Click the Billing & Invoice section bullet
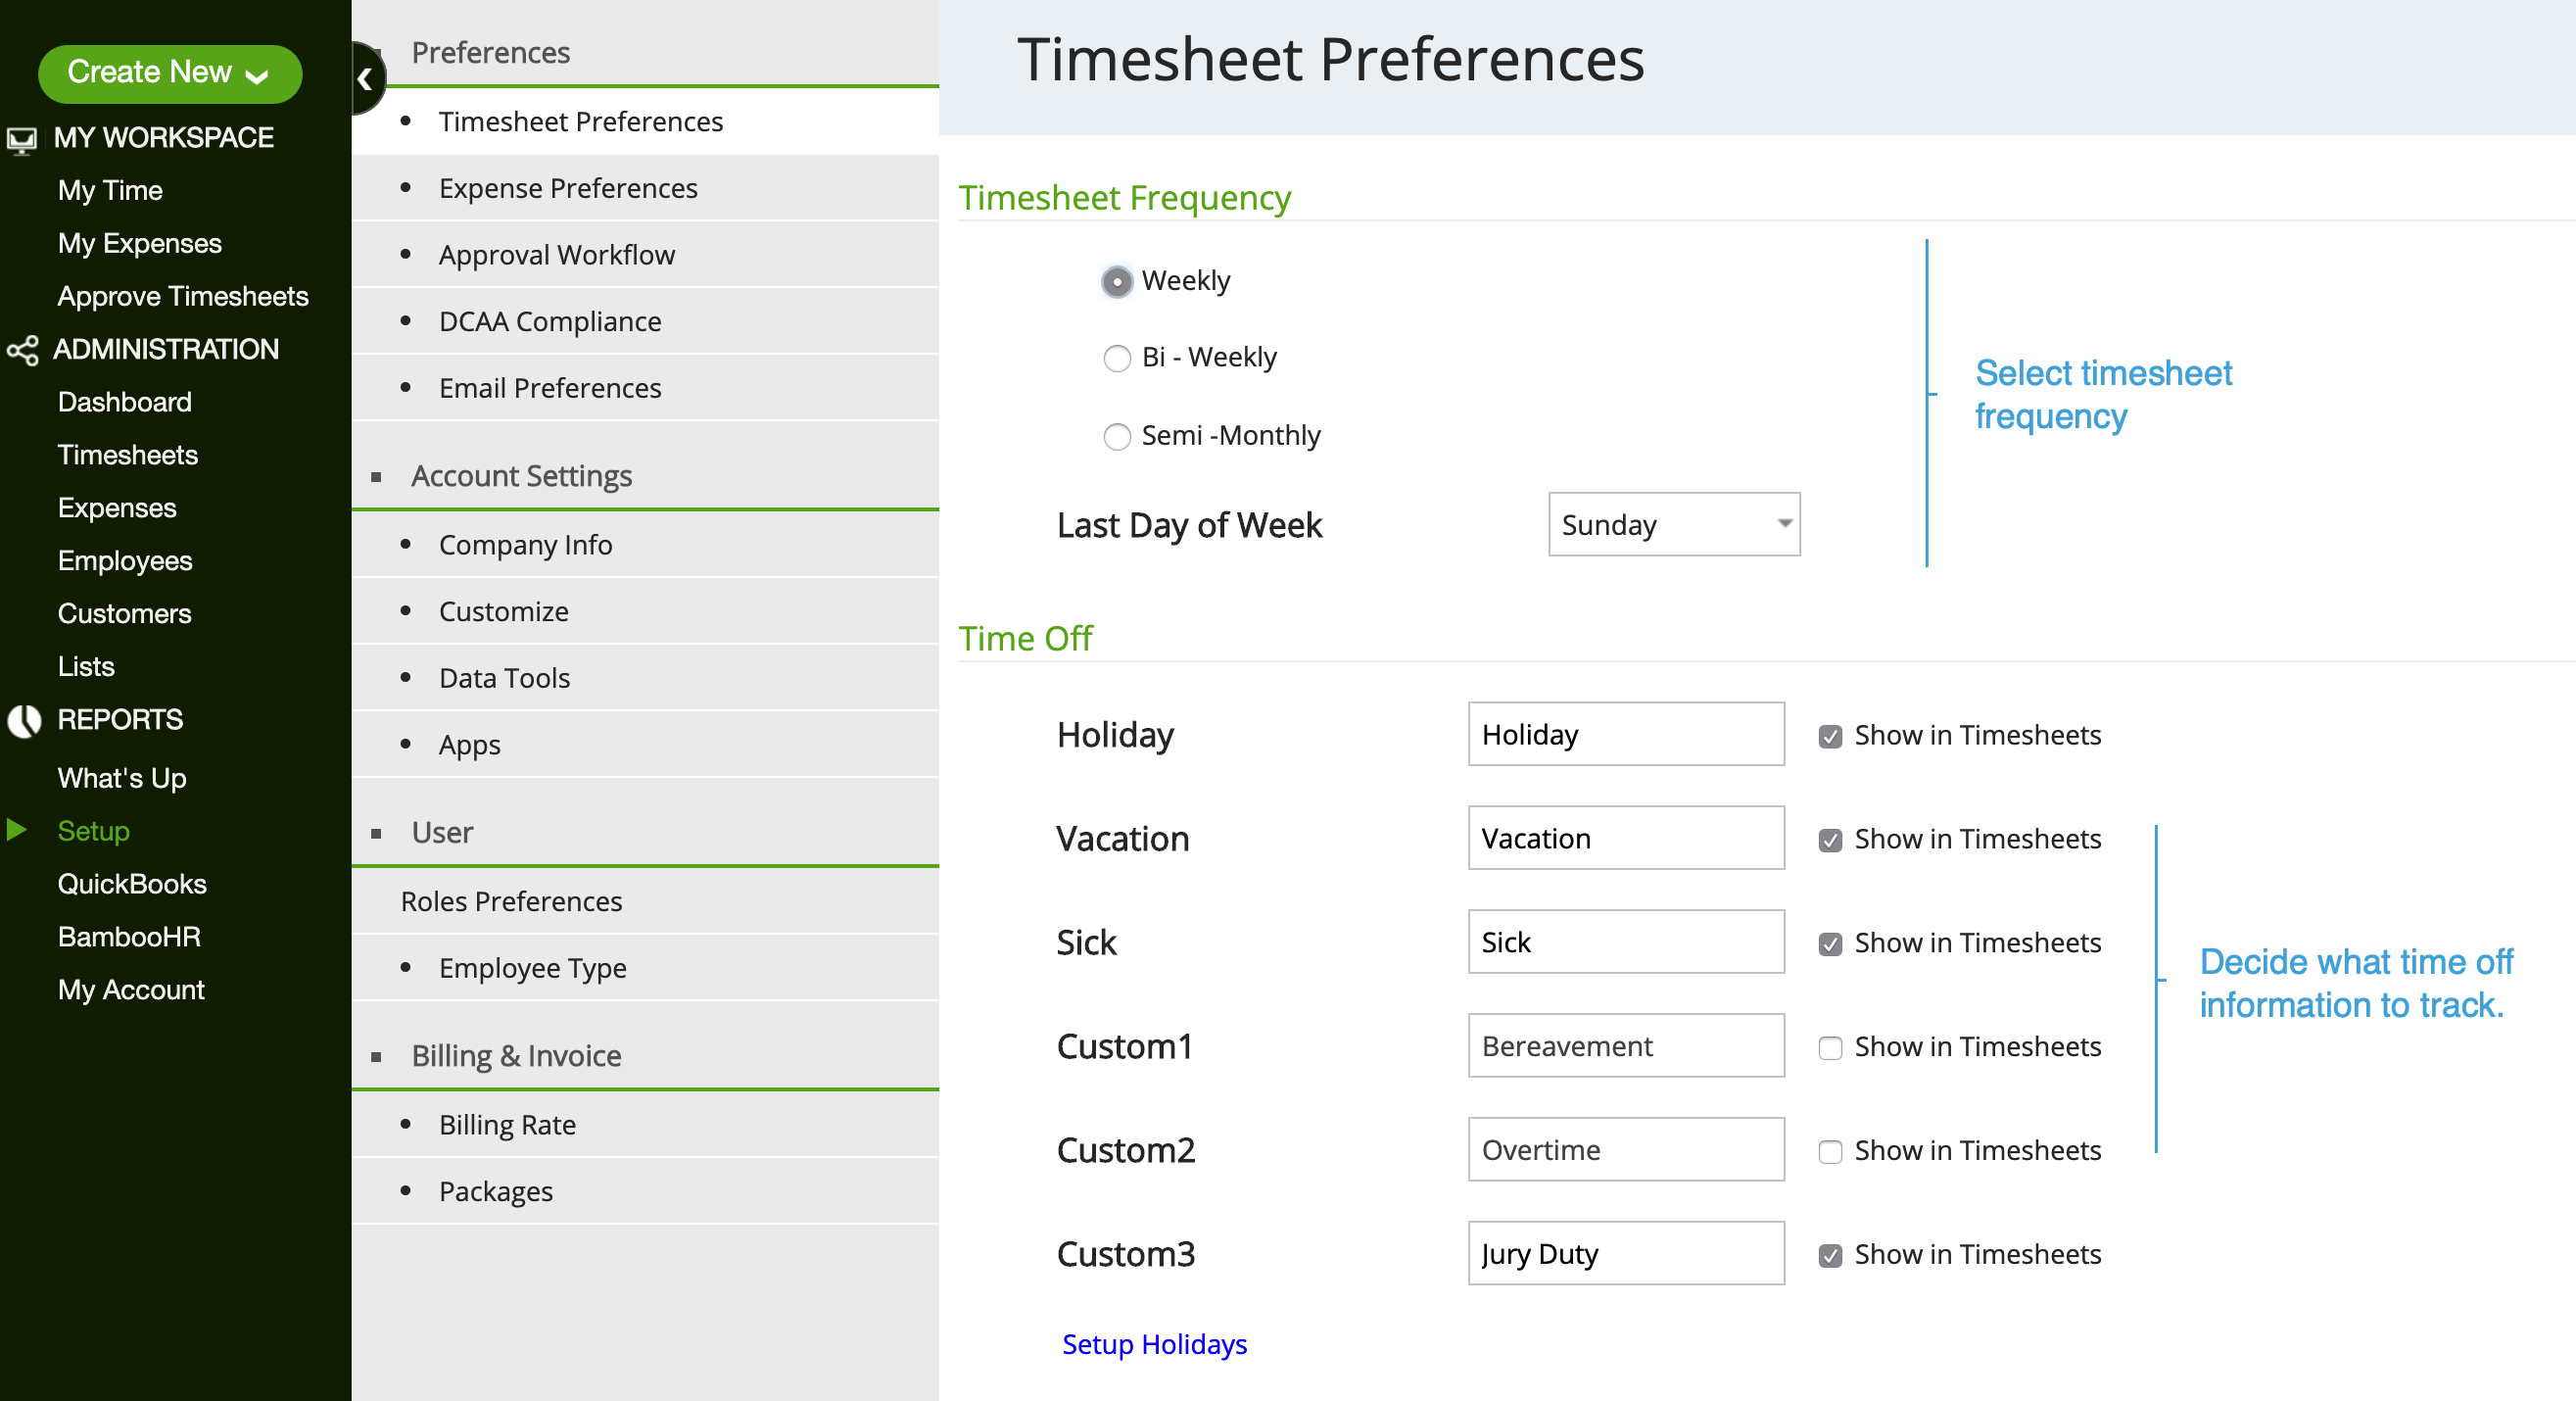Screen dimensions: 2576x1401 point(377,1057)
